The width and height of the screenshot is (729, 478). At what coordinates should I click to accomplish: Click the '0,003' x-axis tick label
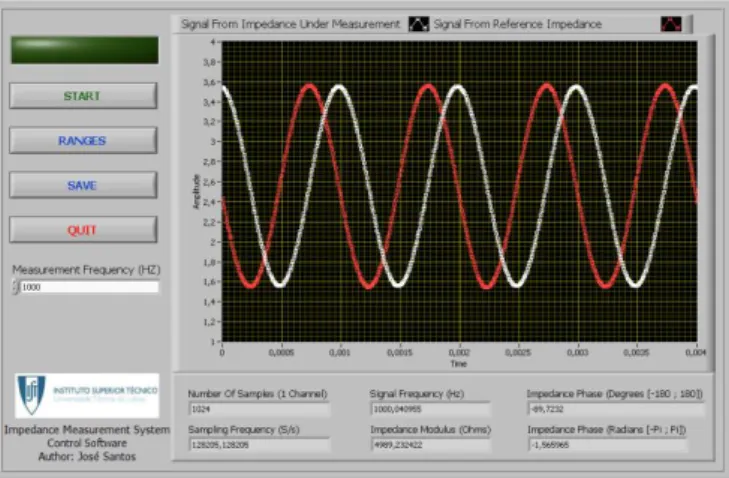coord(577,352)
